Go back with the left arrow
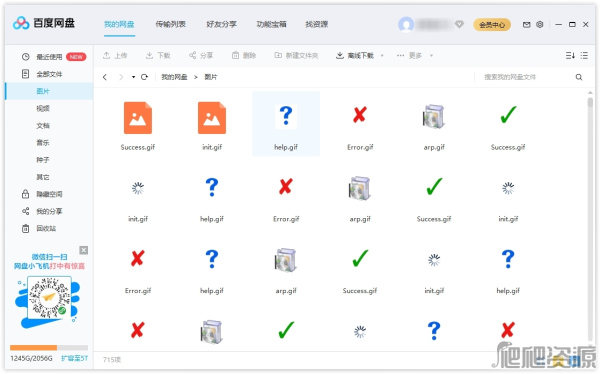600x374 pixels. tap(105, 77)
